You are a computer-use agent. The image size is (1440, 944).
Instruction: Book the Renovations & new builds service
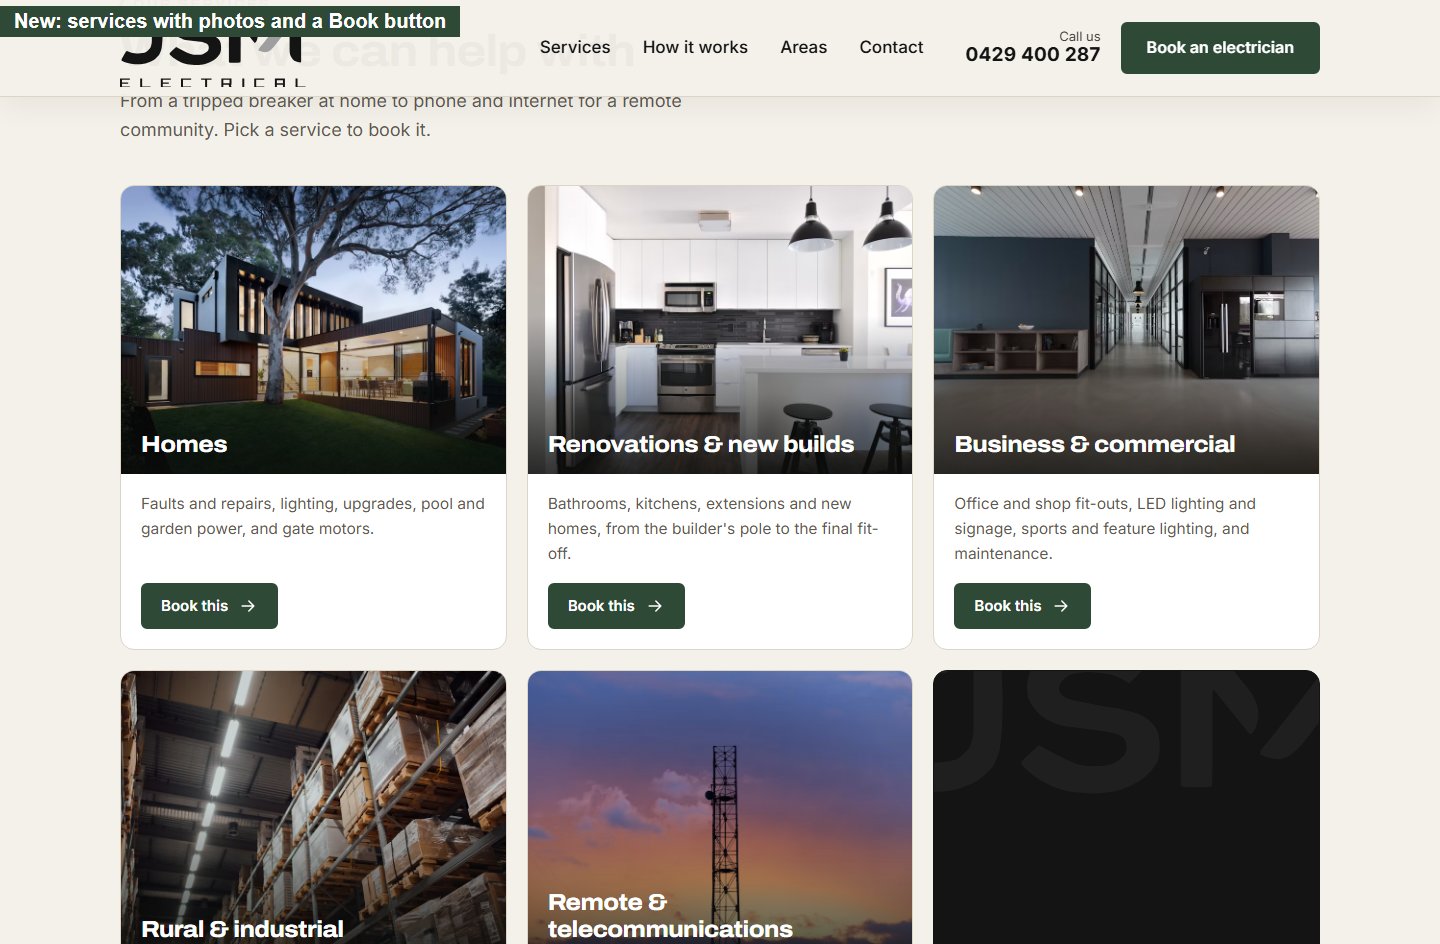(616, 606)
